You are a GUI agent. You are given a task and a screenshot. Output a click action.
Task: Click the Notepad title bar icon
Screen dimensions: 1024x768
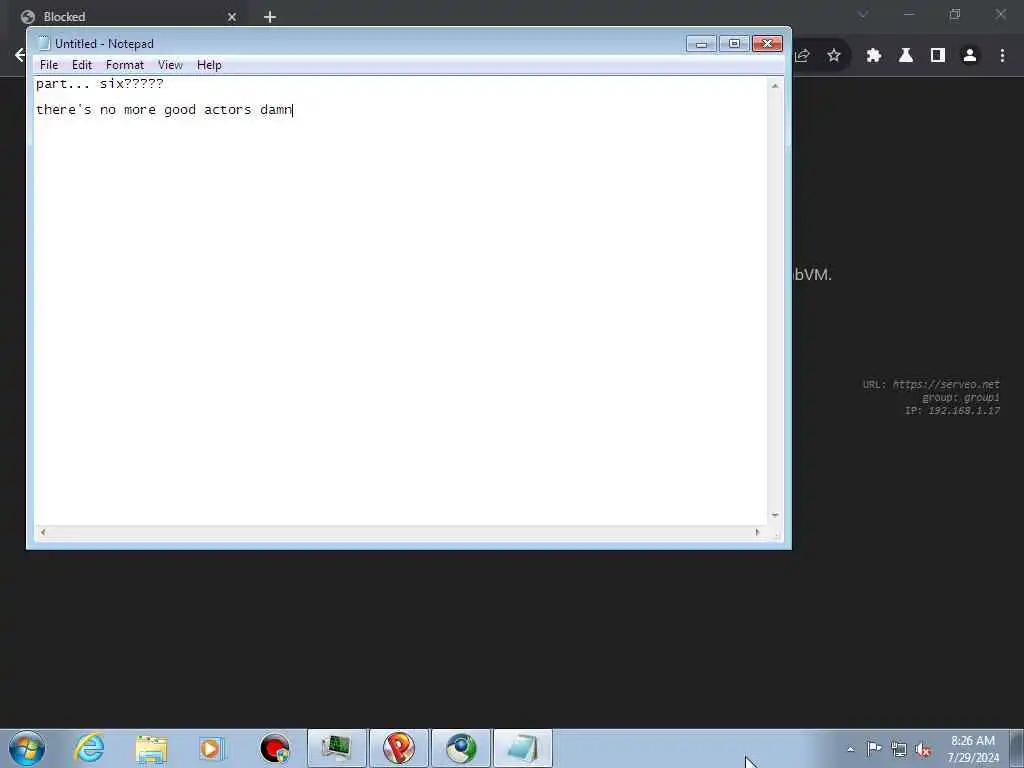tap(44, 43)
